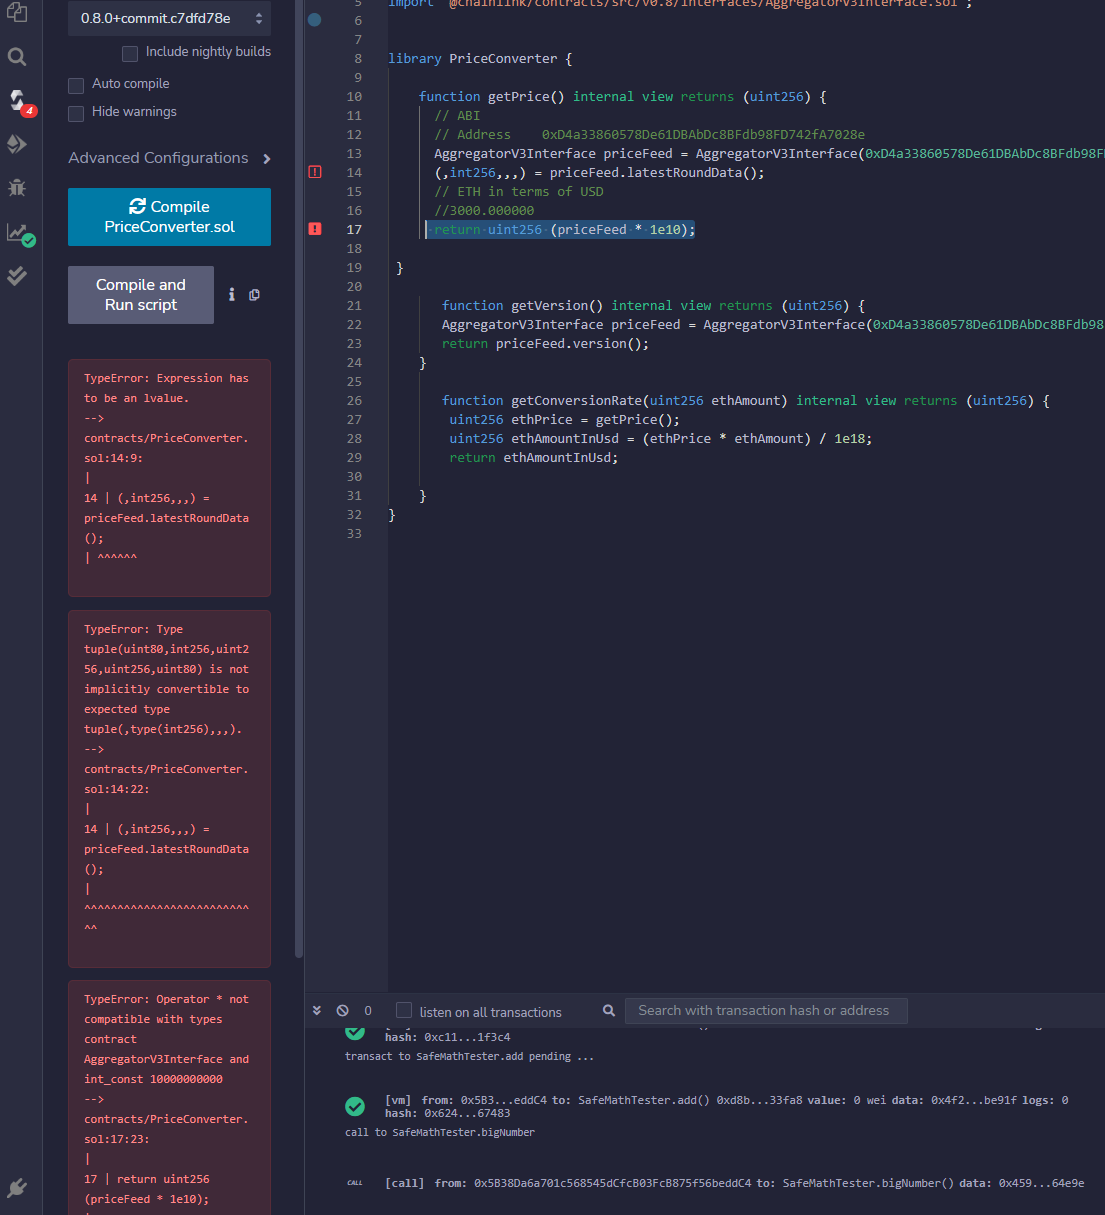Image resolution: width=1105 pixels, height=1215 pixels.
Task: Click the transaction hash search field
Action: coord(766,1010)
